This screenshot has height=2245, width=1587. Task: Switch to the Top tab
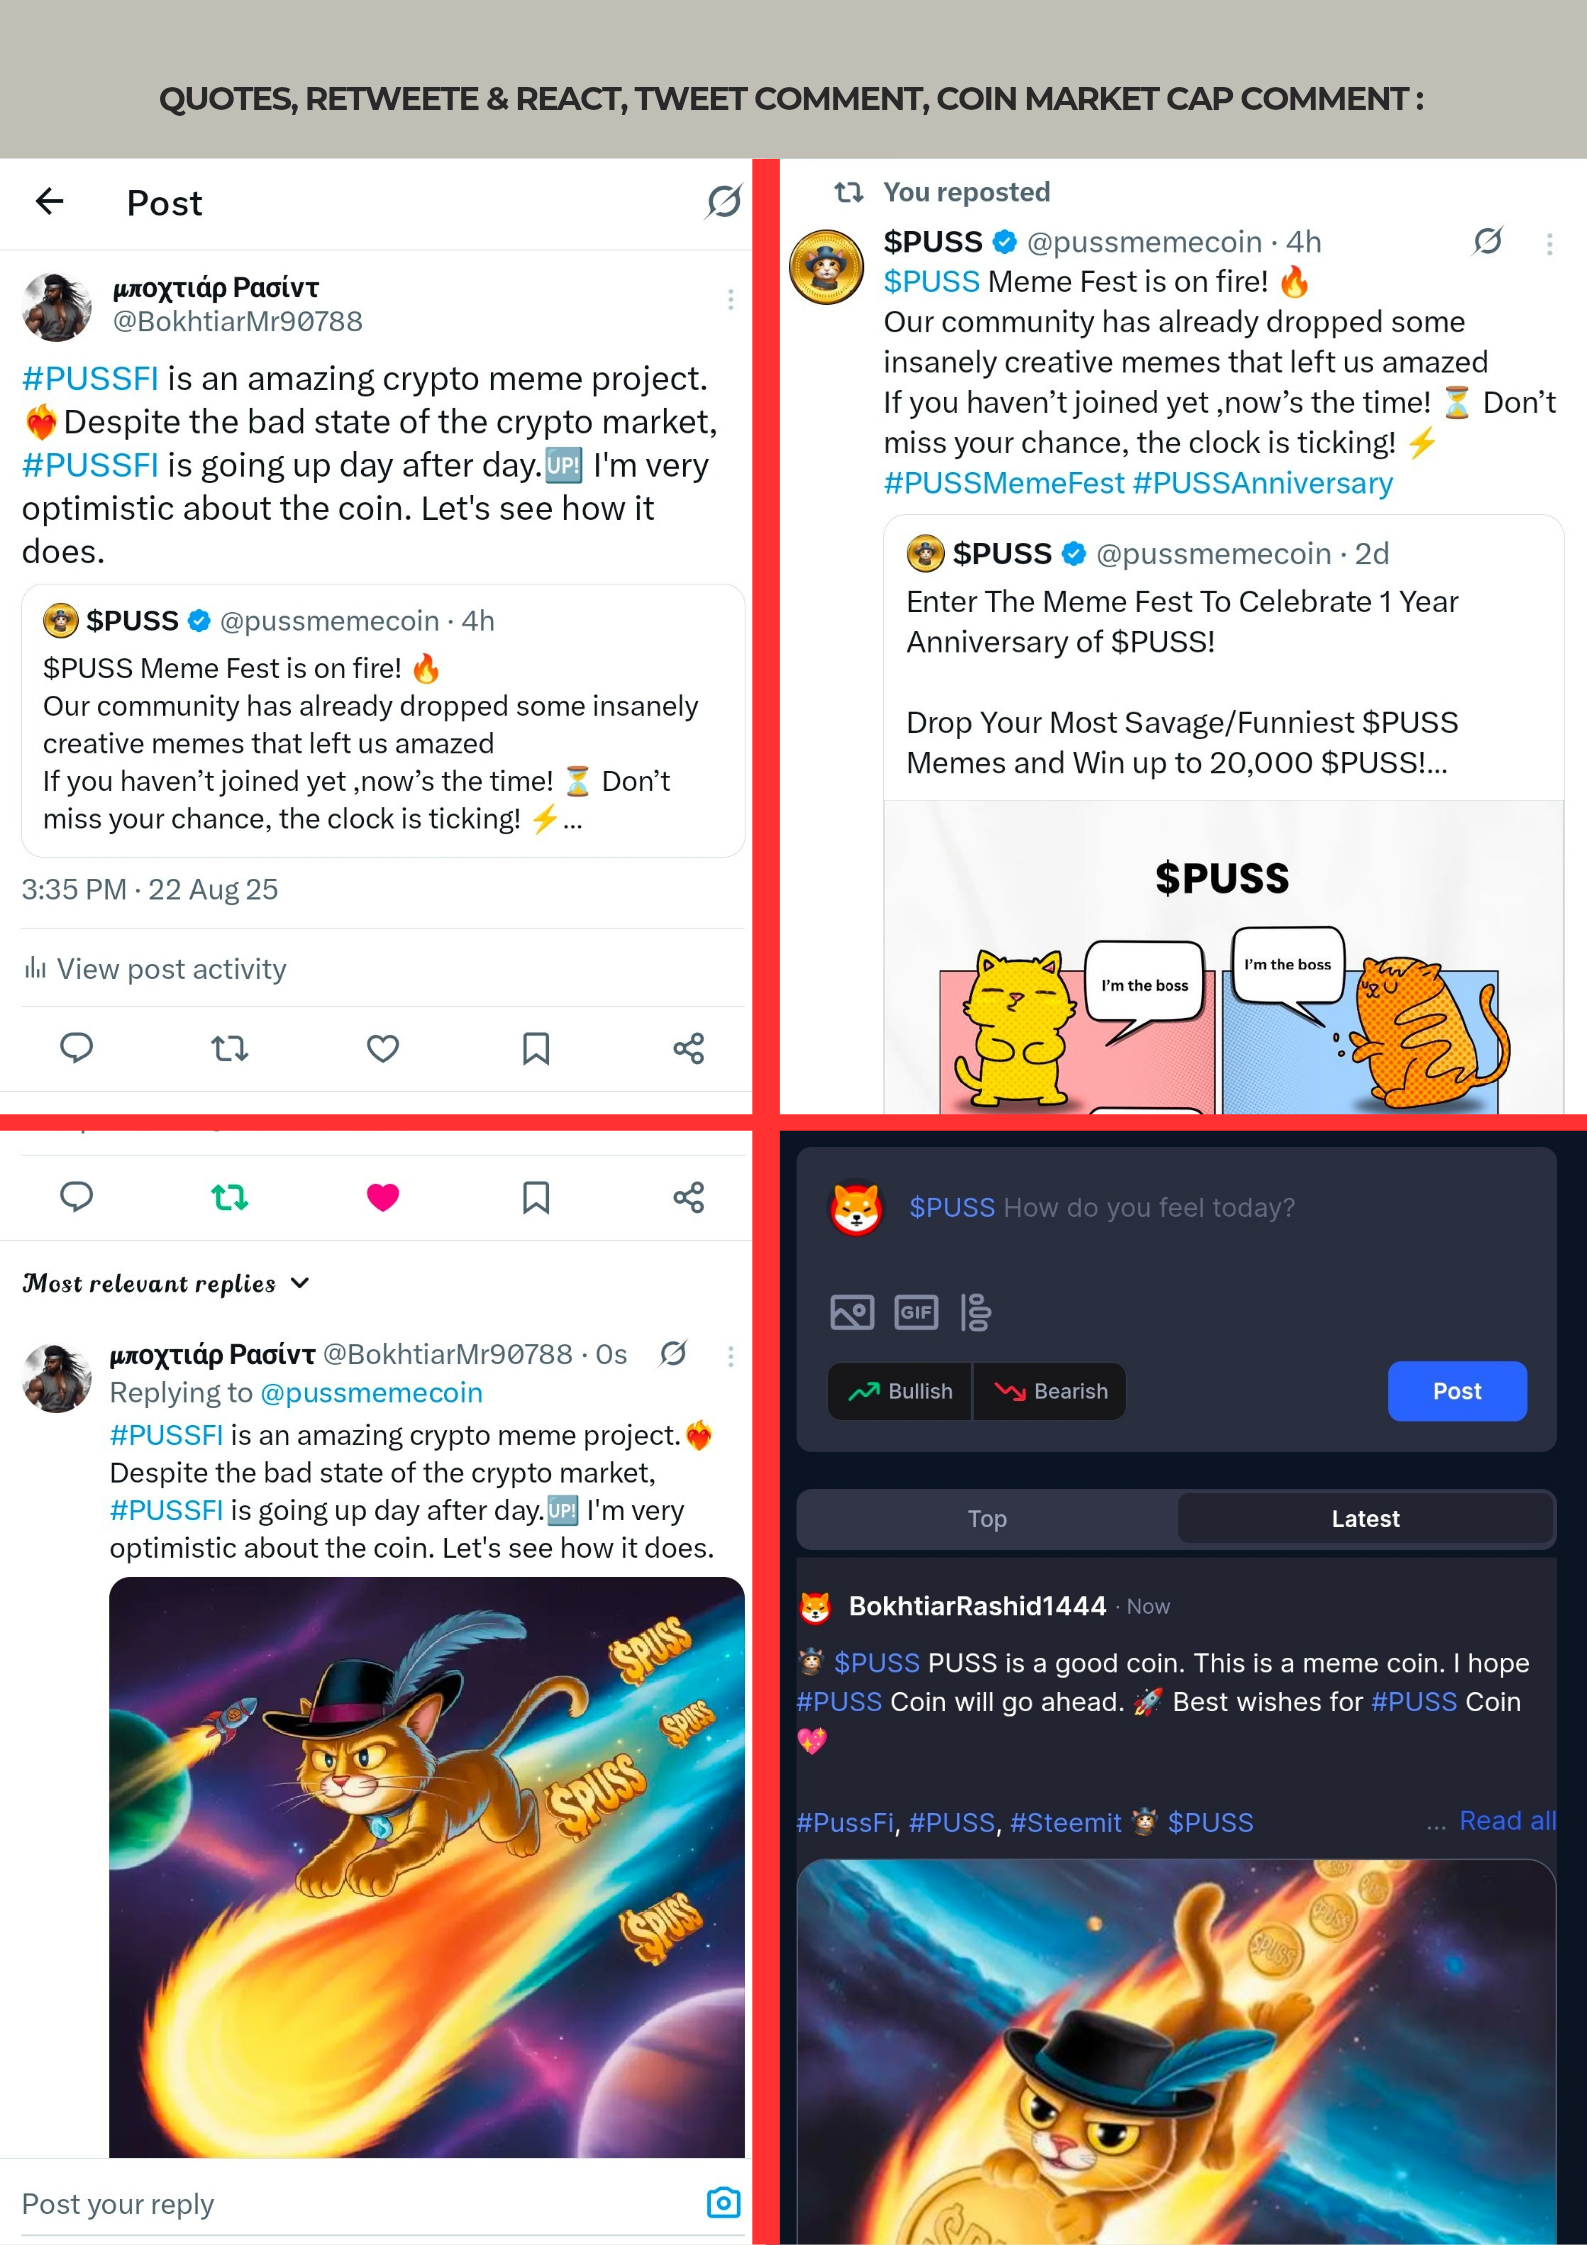(x=987, y=1518)
